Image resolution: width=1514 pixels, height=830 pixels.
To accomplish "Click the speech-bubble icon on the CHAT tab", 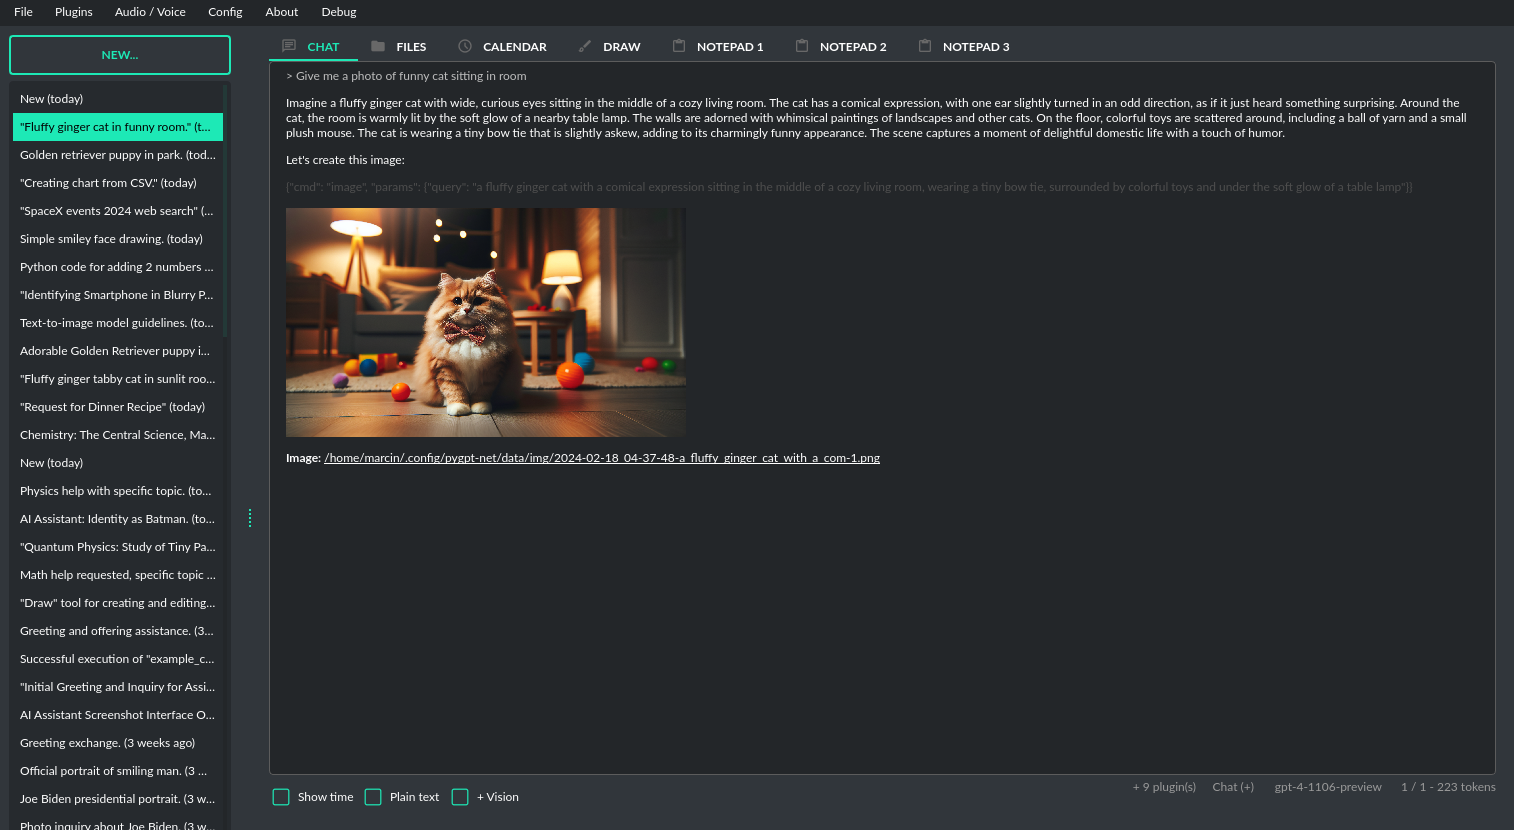I will pos(290,46).
